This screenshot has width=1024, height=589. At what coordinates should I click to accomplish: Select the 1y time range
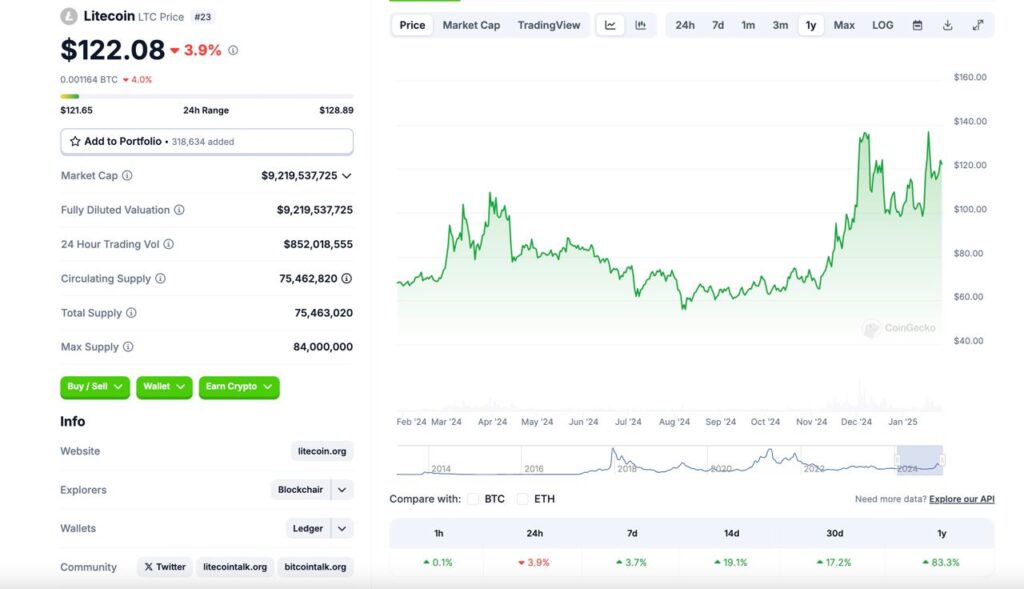(810, 25)
